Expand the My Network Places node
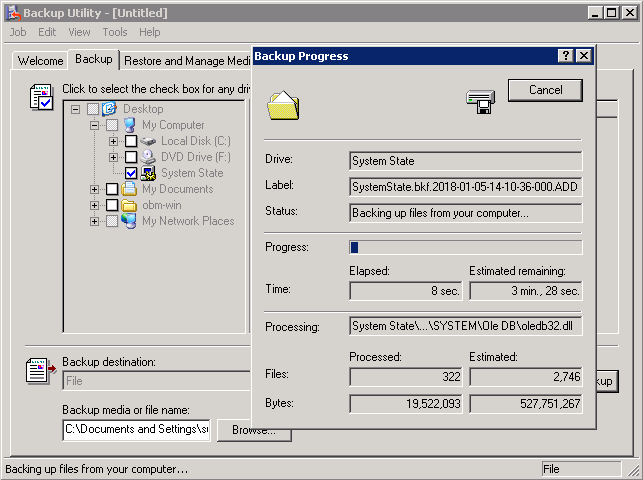The height and width of the screenshot is (480, 643). point(95,221)
